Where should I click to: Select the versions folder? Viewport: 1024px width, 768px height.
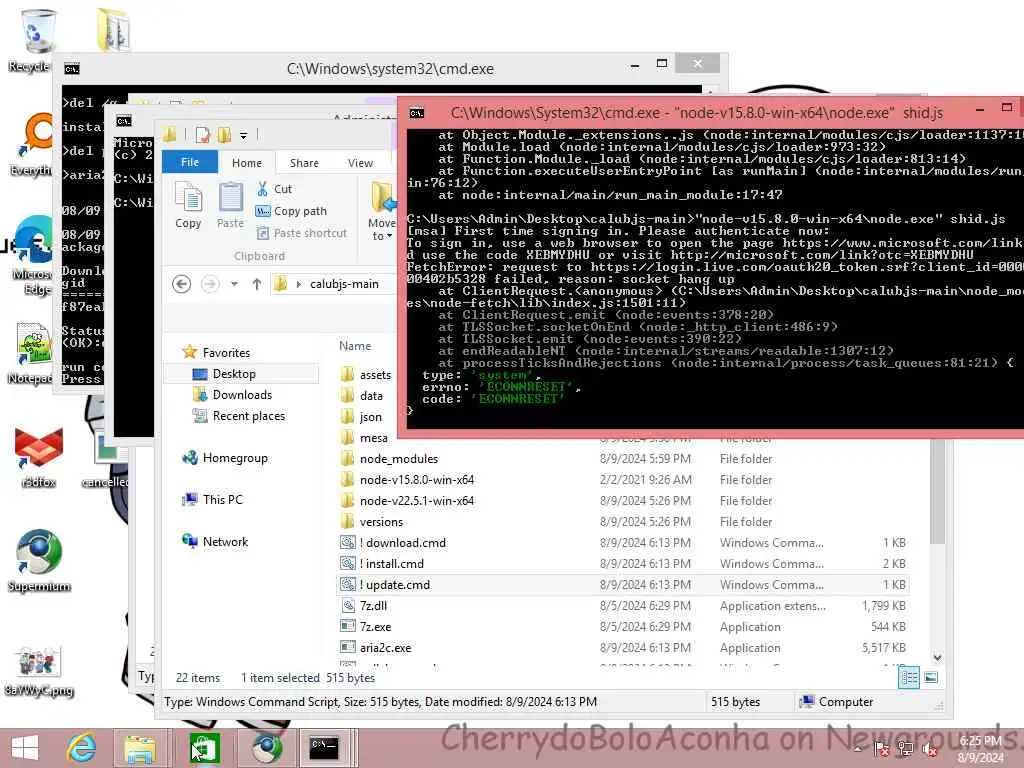point(372,522)
